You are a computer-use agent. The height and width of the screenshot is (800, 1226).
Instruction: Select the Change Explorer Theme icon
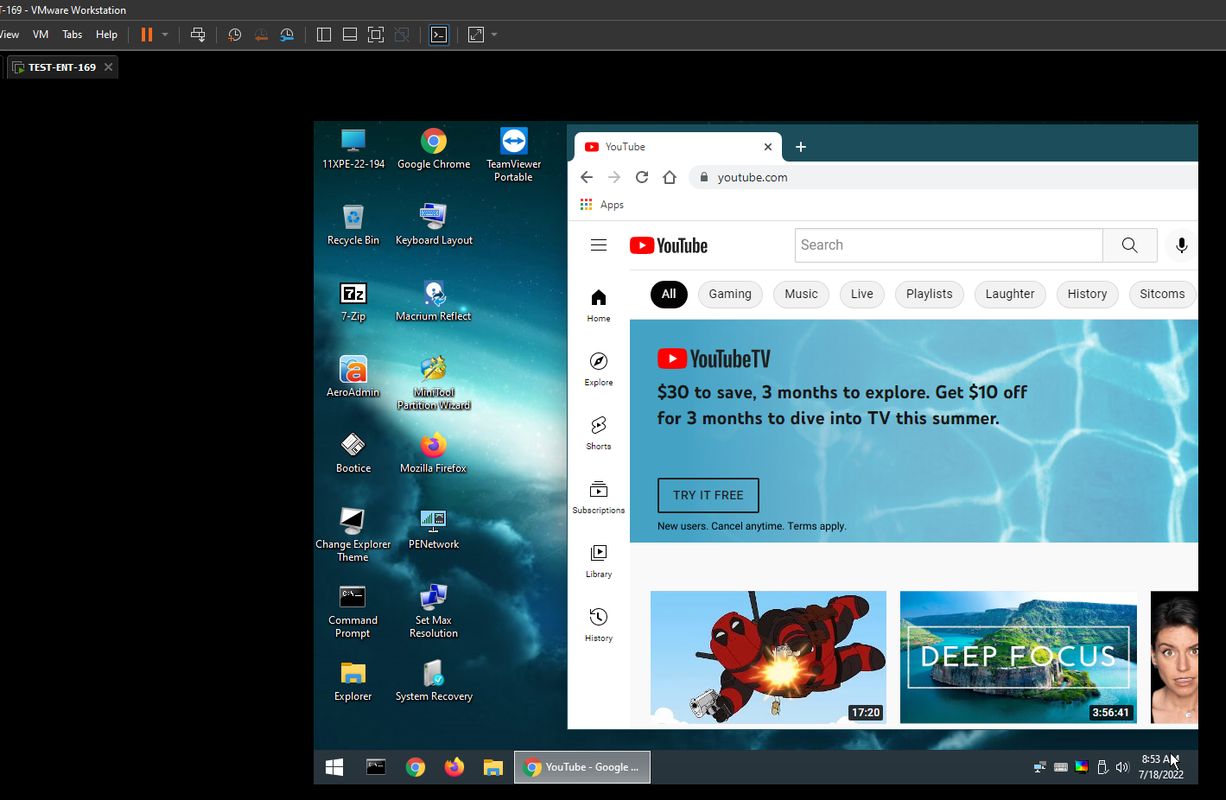tap(353, 535)
